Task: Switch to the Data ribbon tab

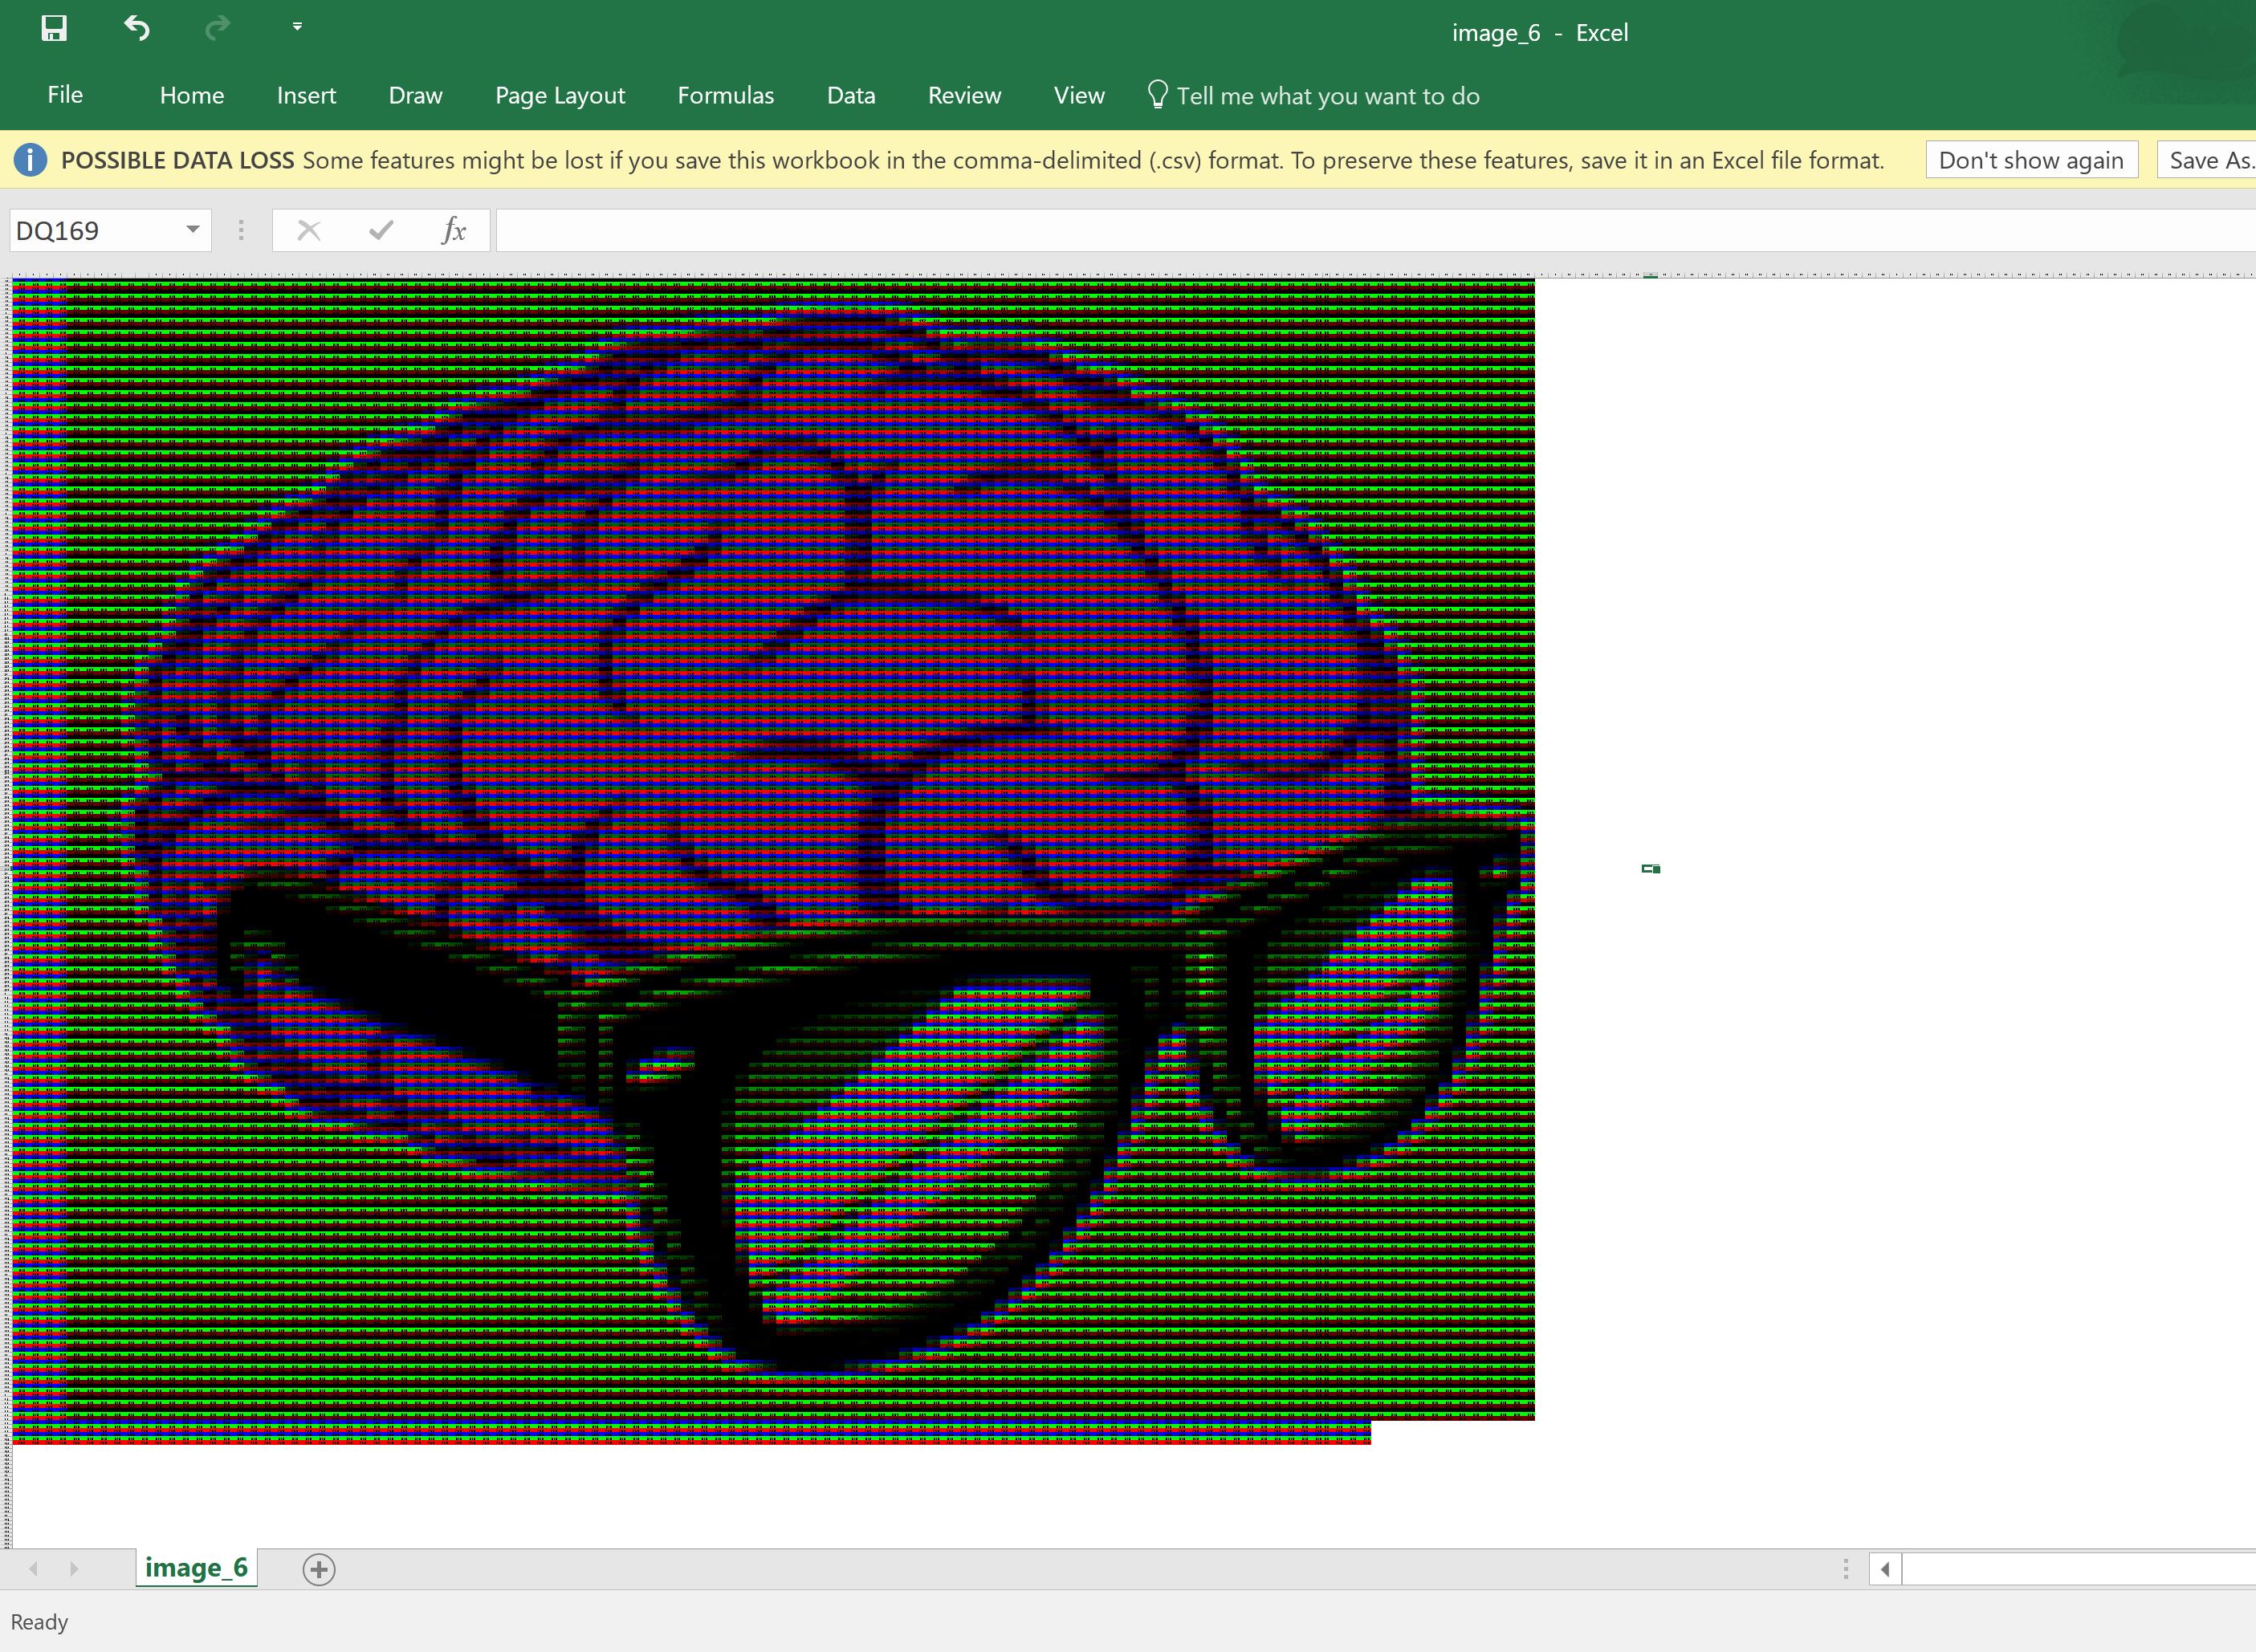Action: [850, 95]
